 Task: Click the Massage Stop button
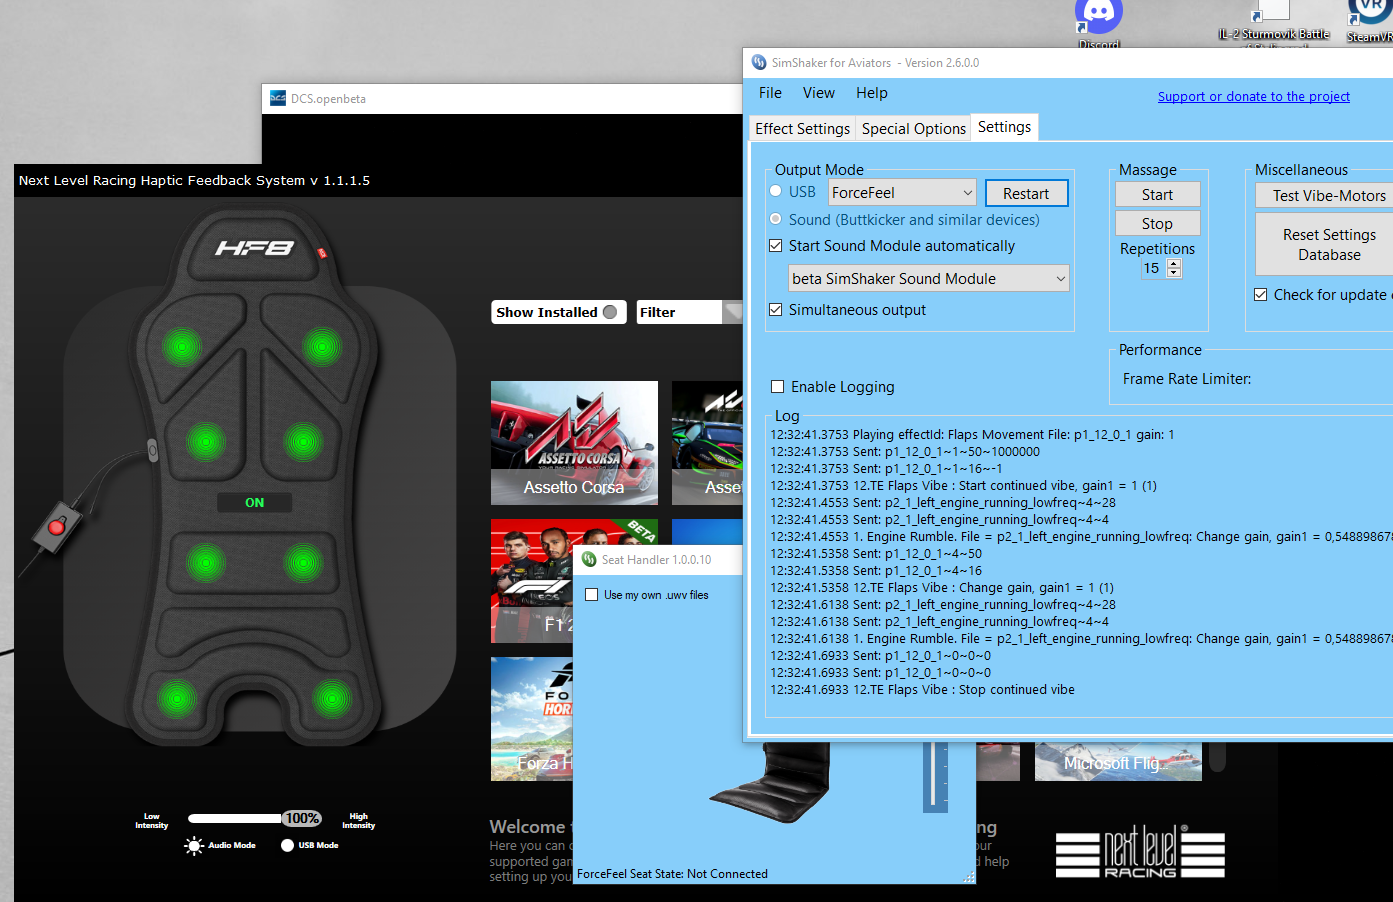click(1157, 224)
